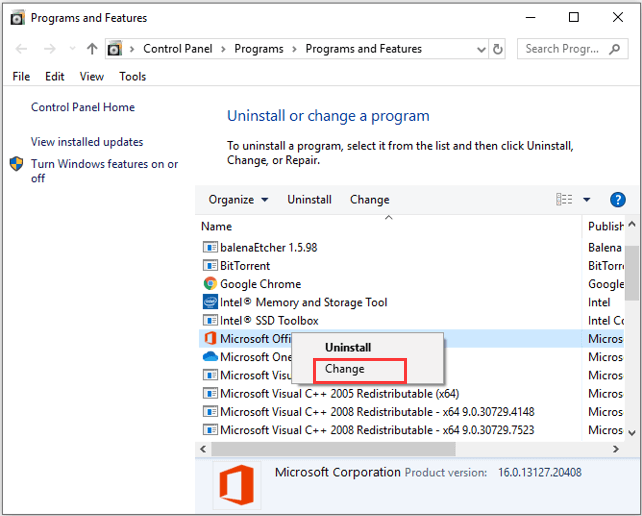The height and width of the screenshot is (516, 642).
Task: Click the view layout icon in toolbar
Action: coord(565,200)
